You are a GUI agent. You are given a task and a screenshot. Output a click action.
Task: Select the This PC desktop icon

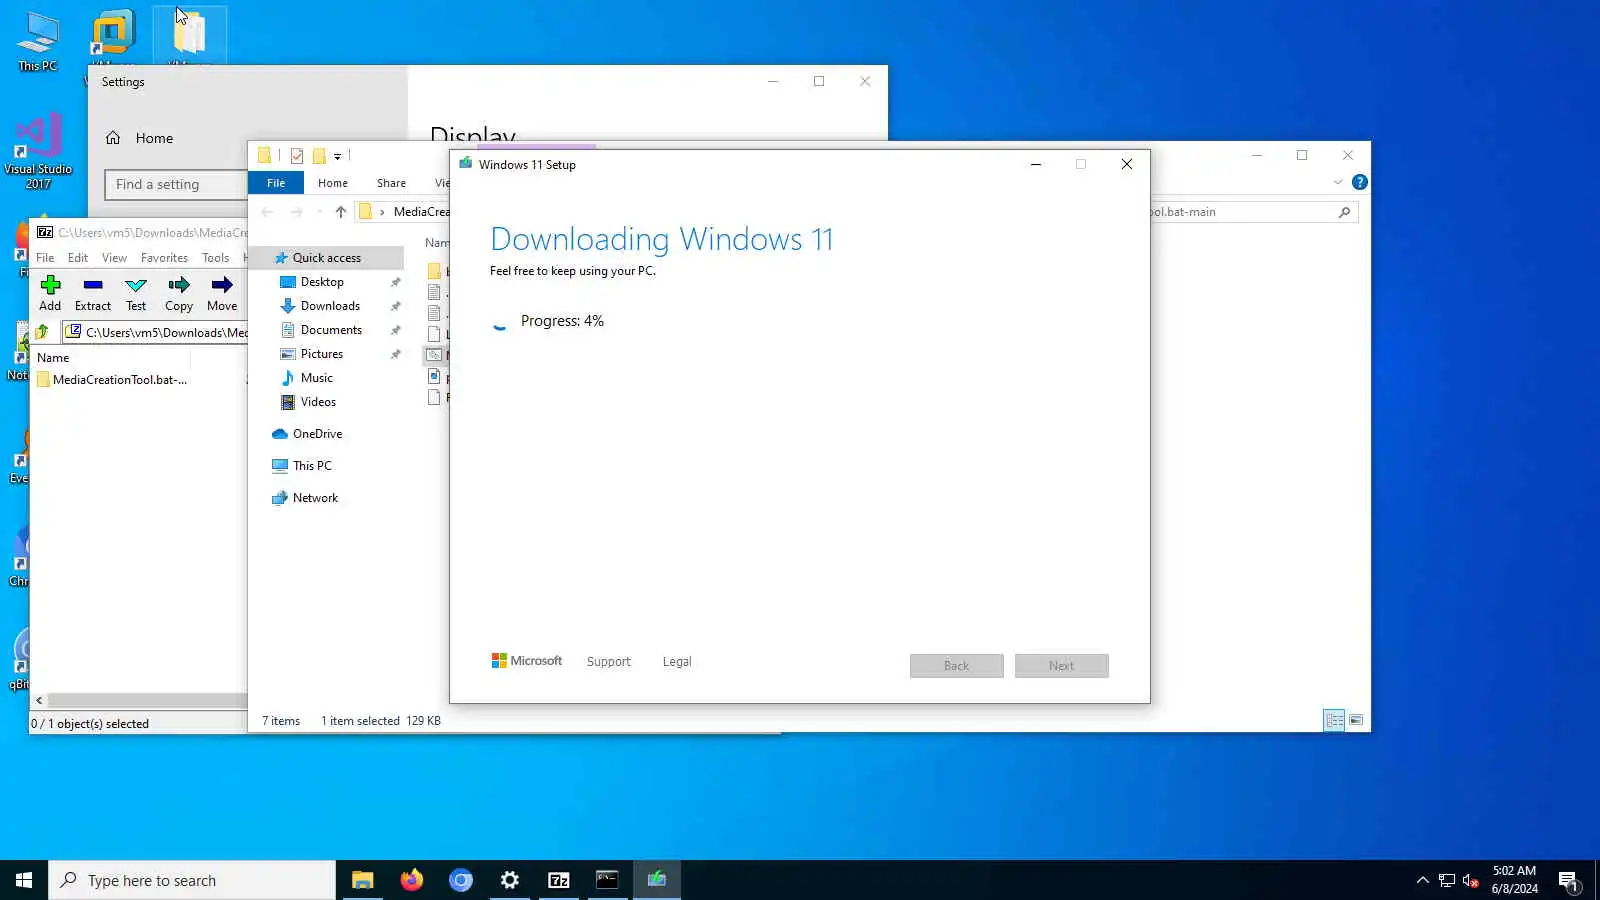(x=38, y=42)
